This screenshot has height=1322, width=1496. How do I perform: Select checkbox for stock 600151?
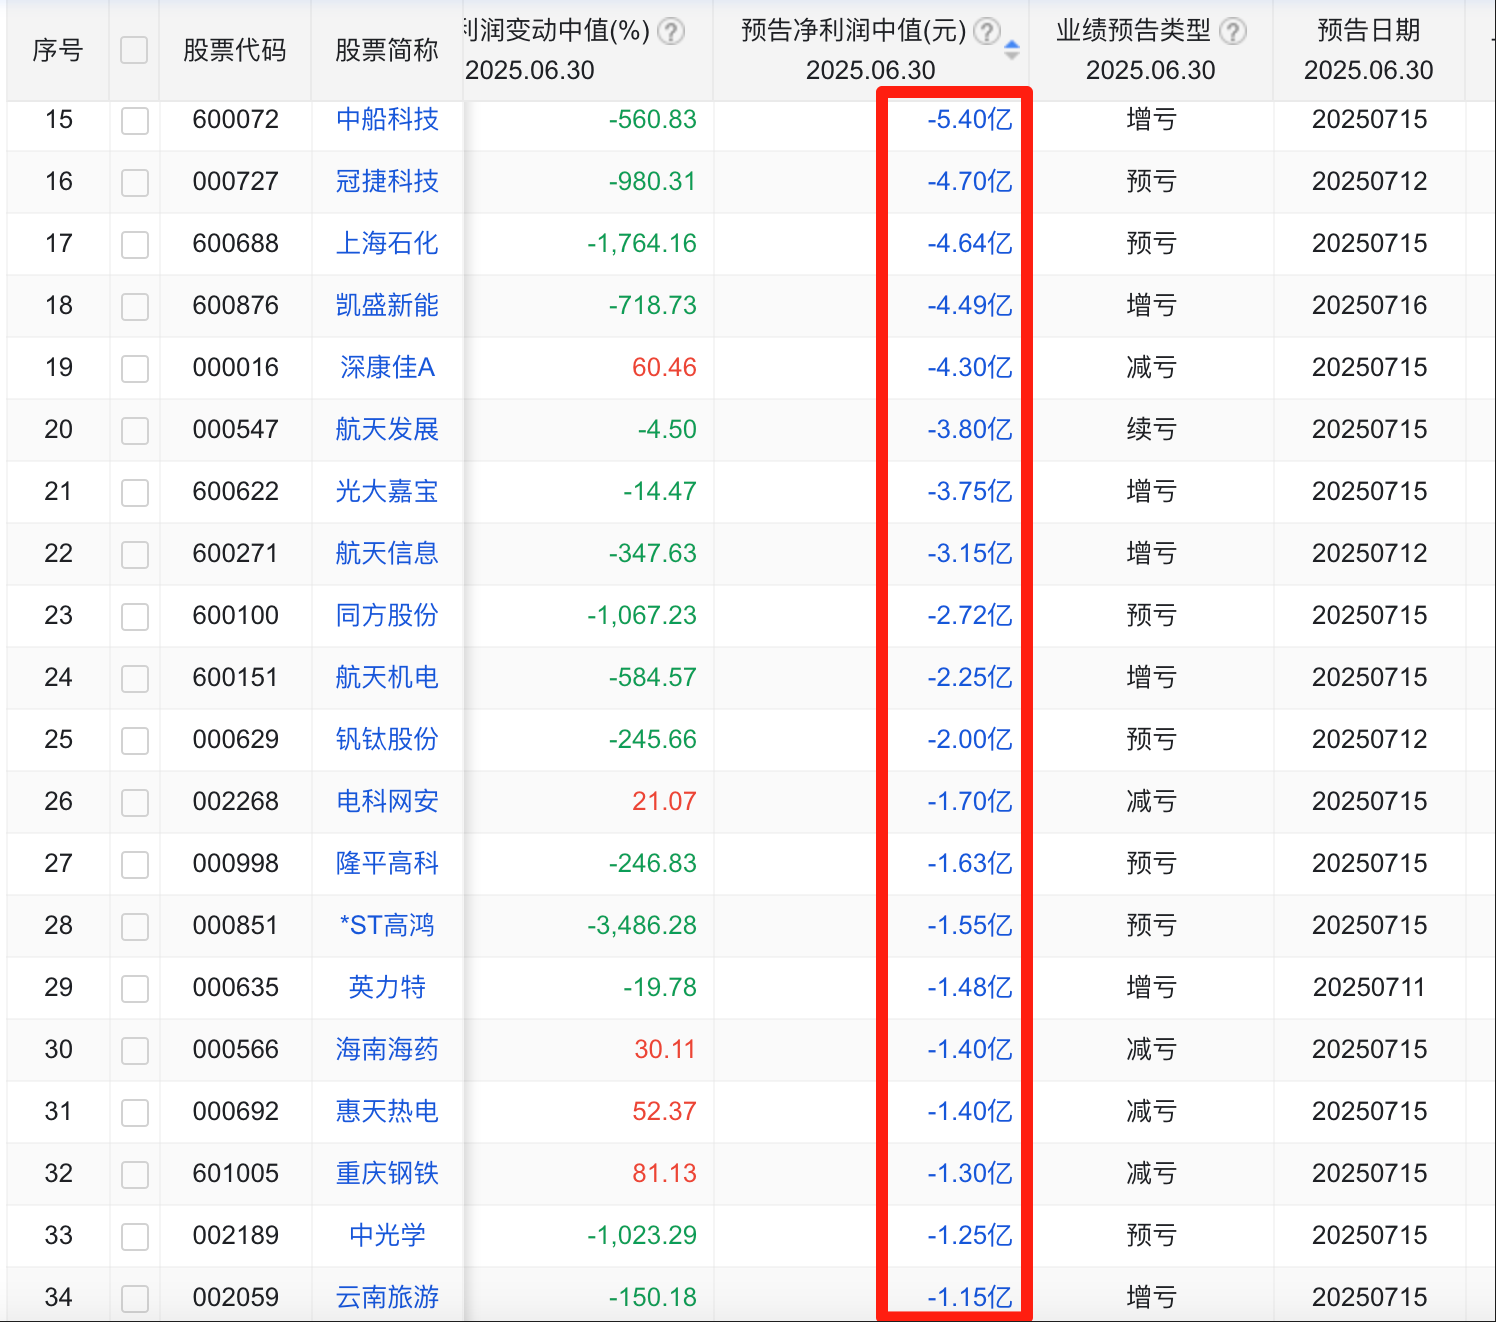coord(135,679)
